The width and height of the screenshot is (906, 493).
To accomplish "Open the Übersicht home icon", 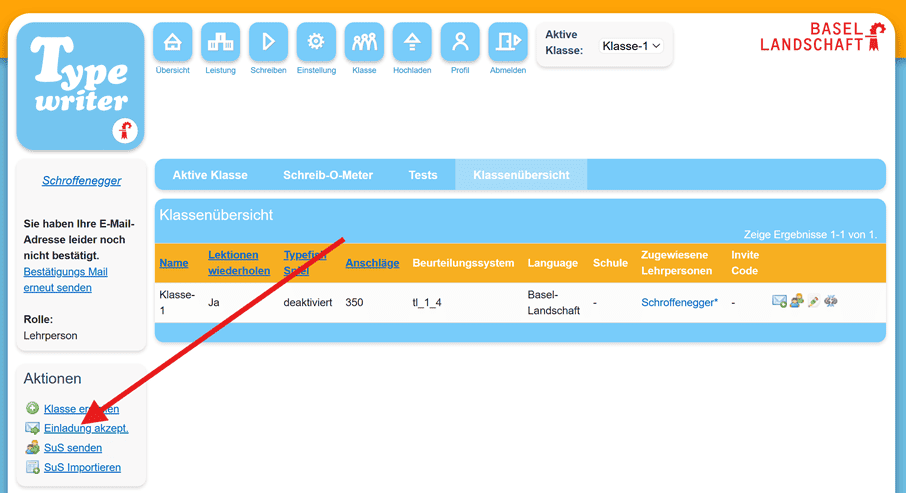I will [x=173, y=42].
